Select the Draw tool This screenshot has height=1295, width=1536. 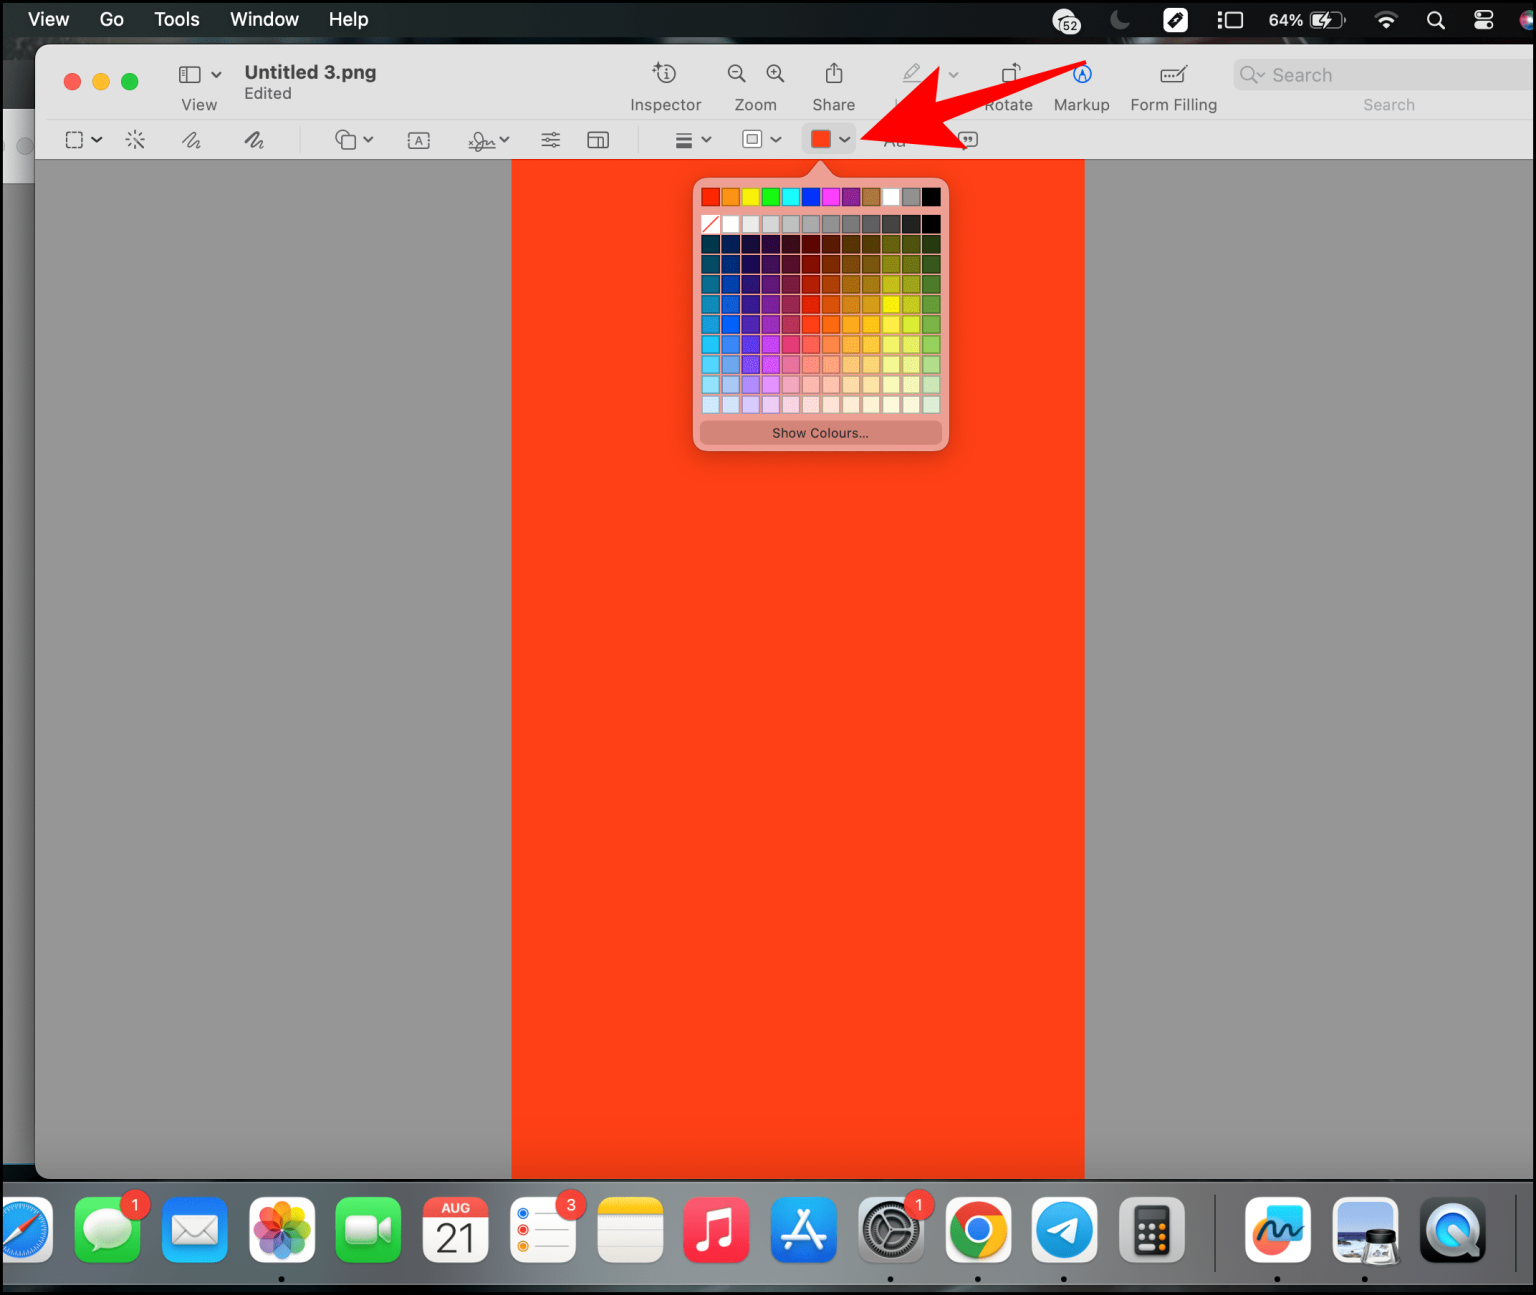pos(254,139)
